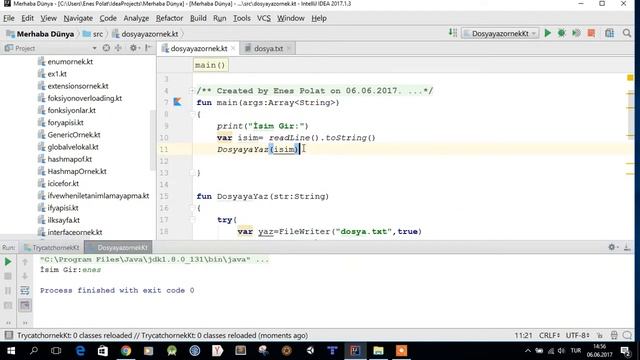Open the Refactor menu
640x360 pixels.
click(x=169, y=18)
